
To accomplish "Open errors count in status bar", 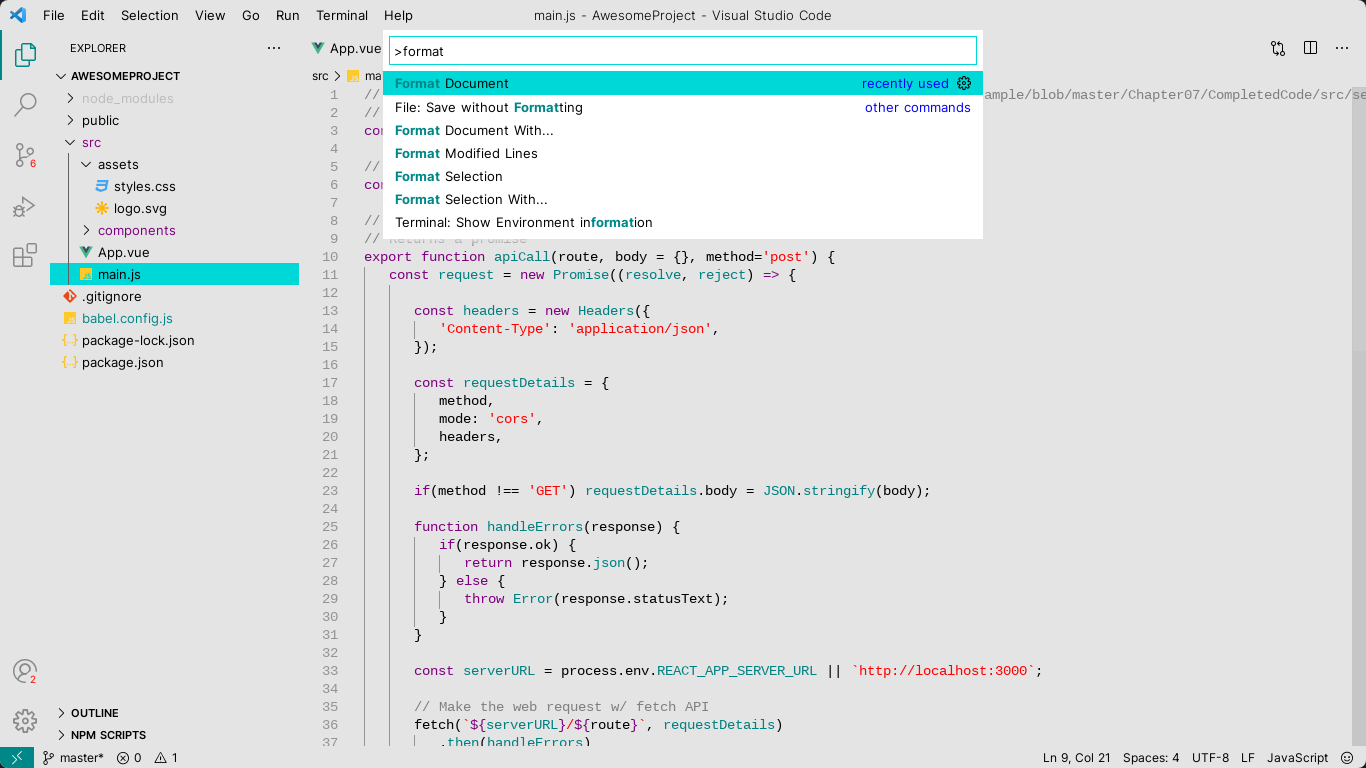I will 129,758.
